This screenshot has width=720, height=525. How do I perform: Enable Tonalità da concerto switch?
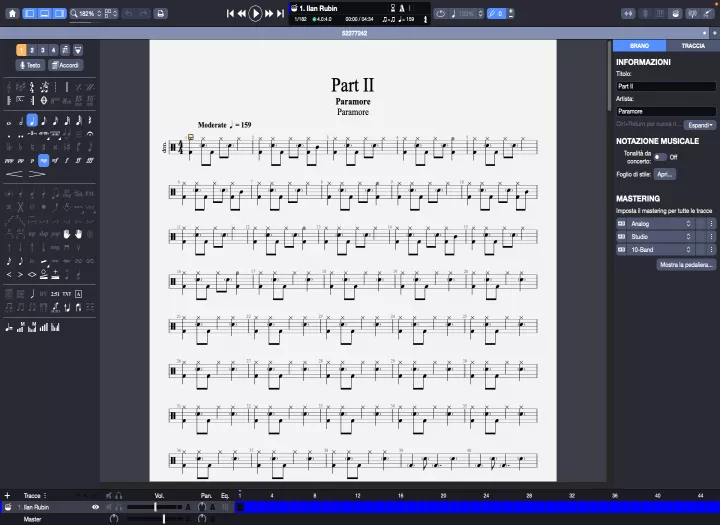660,157
